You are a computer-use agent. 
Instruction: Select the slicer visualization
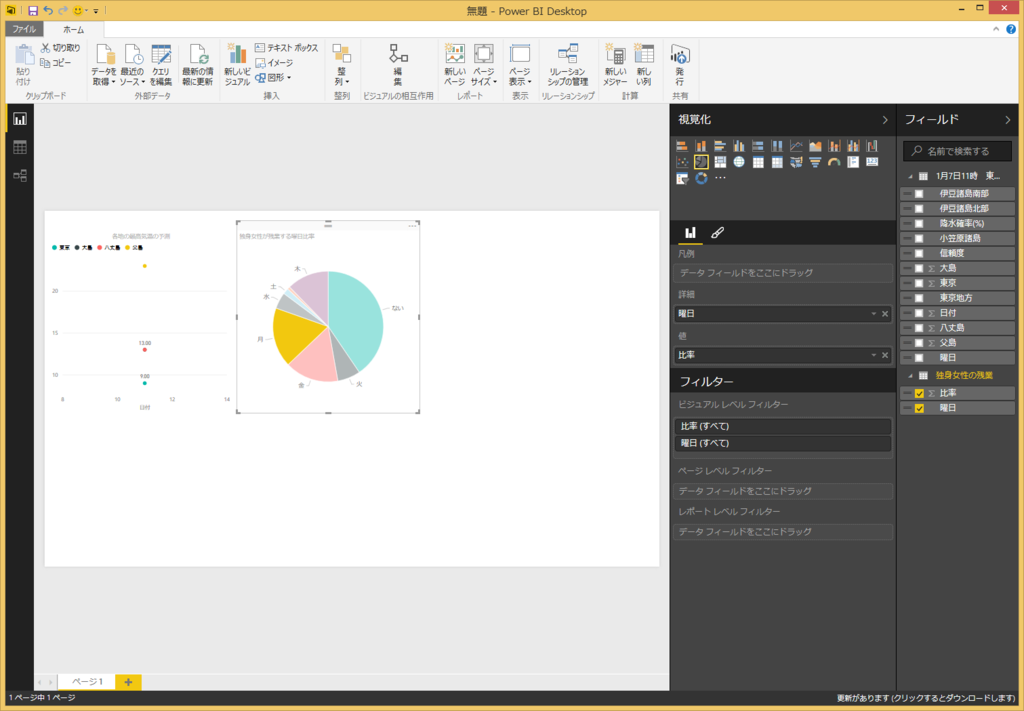682,178
